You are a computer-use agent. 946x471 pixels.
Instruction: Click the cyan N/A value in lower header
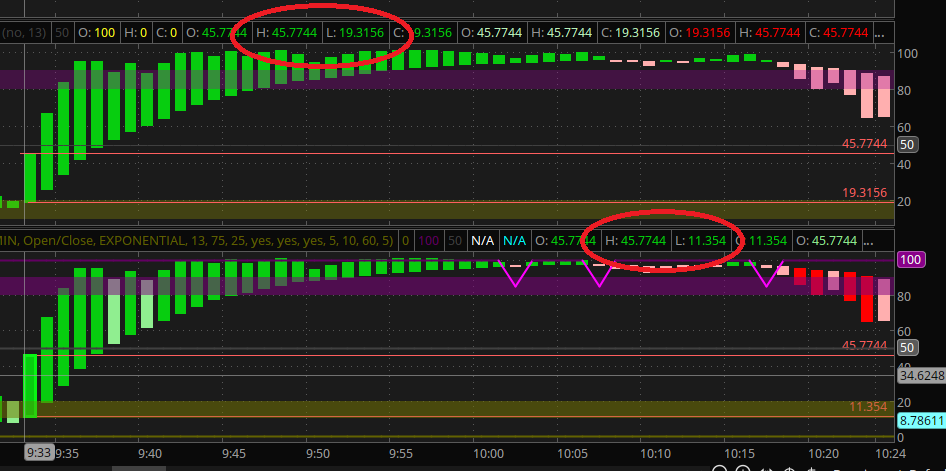(x=514, y=240)
